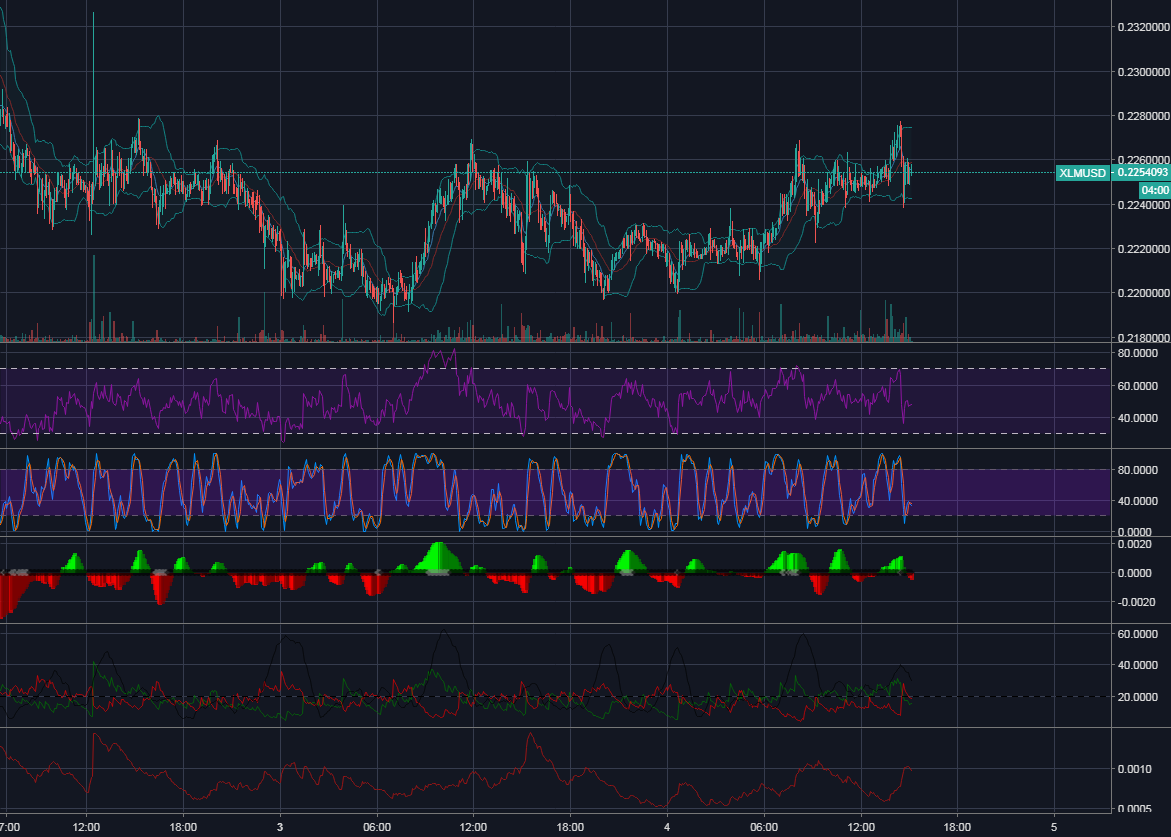The width and height of the screenshot is (1171, 837).
Task: Click the day 3 date label
Action: (280, 827)
